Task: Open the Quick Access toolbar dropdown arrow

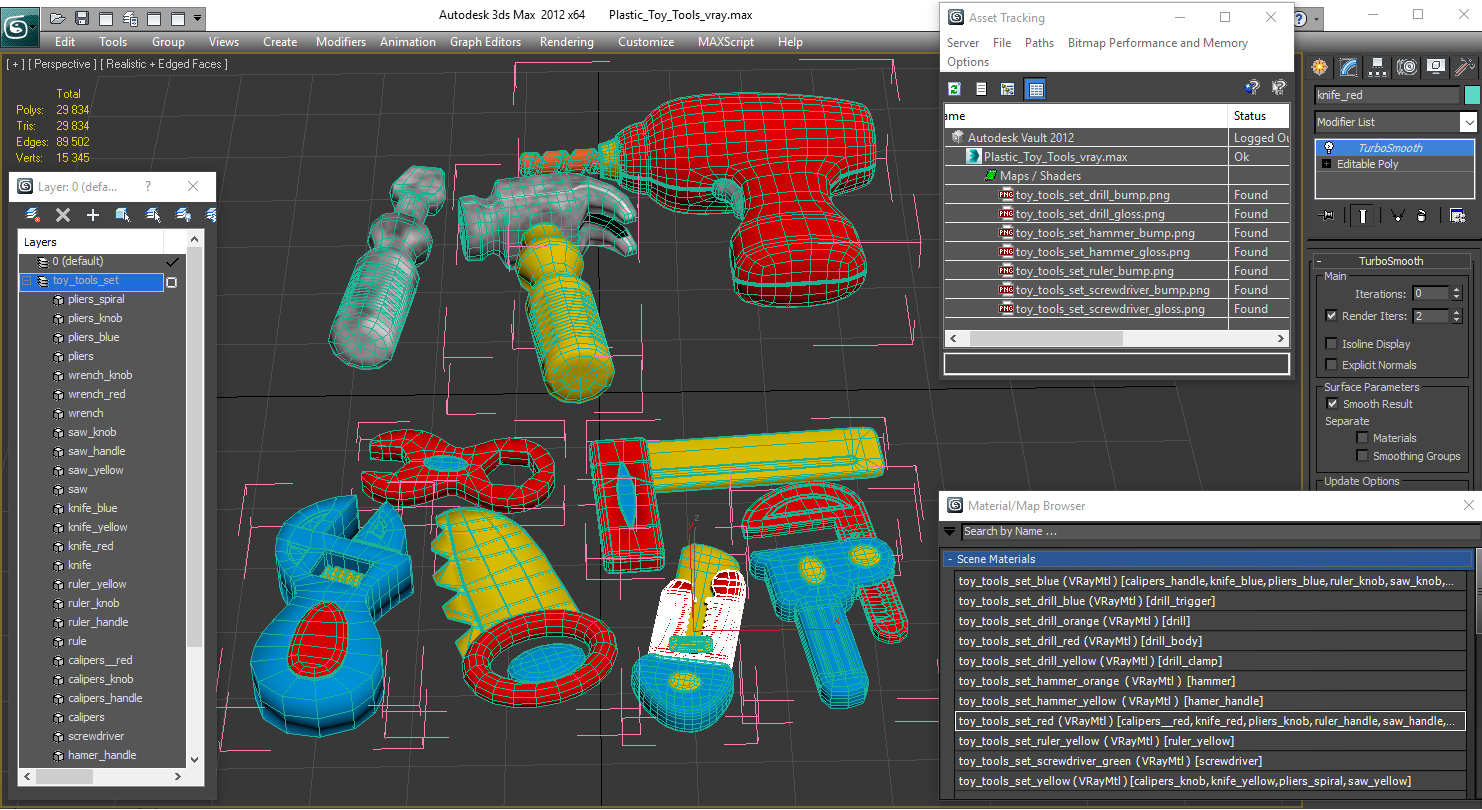Action: (197, 18)
